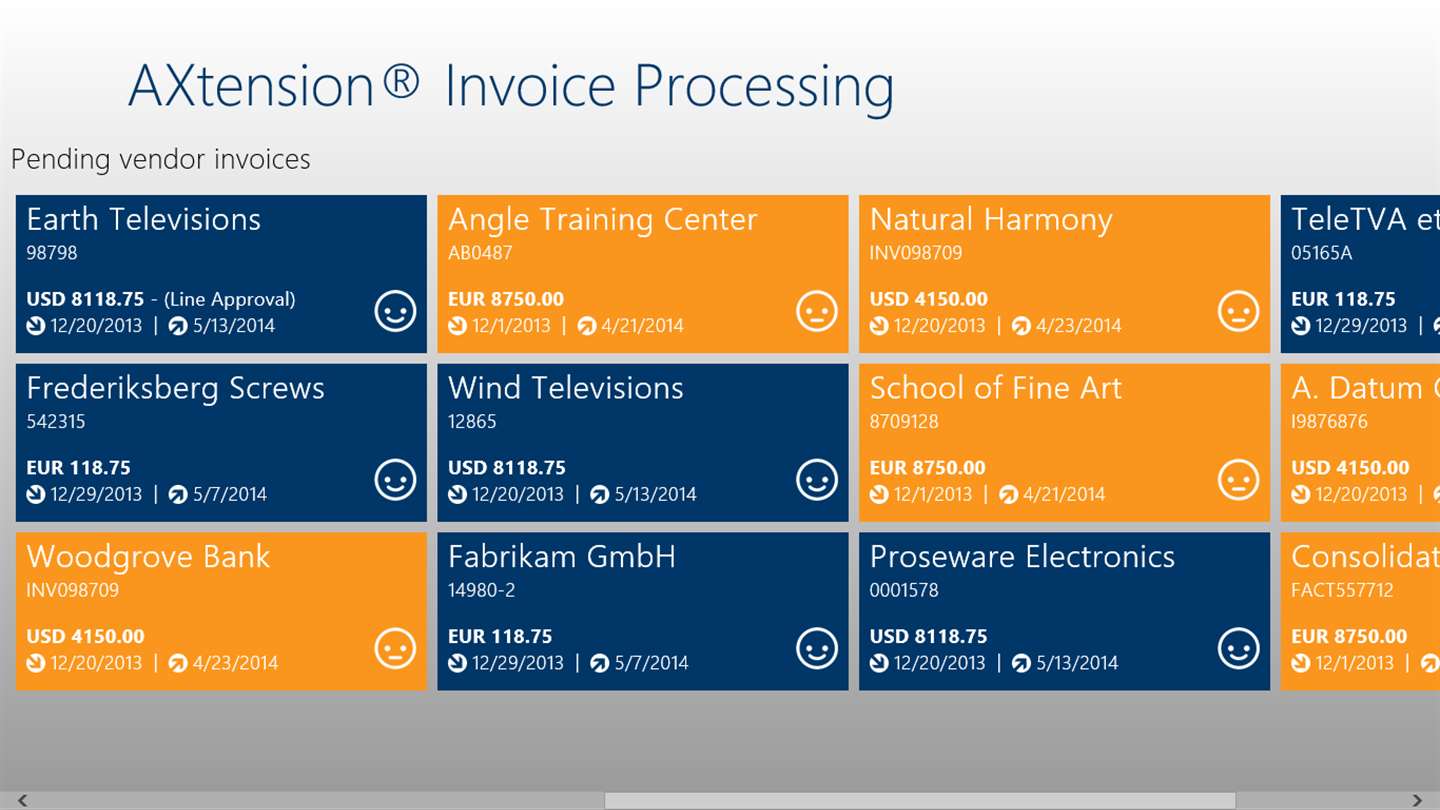The image size is (1440, 810).
Task: Click the horizontal scrollbar thumb
Action: click(x=920, y=800)
